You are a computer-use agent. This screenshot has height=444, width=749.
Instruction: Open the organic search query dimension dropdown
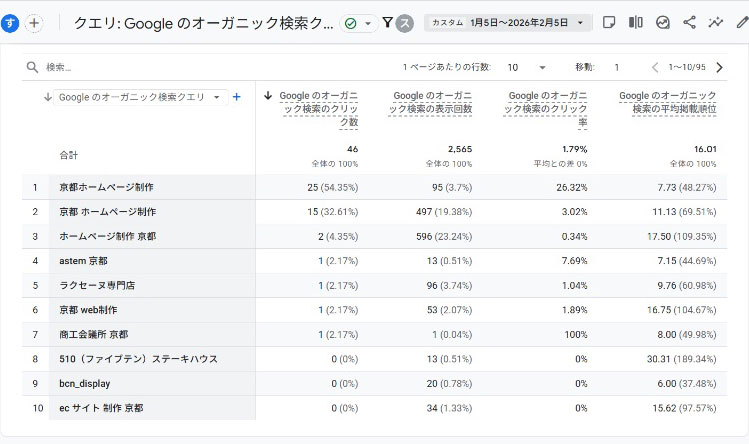point(140,97)
